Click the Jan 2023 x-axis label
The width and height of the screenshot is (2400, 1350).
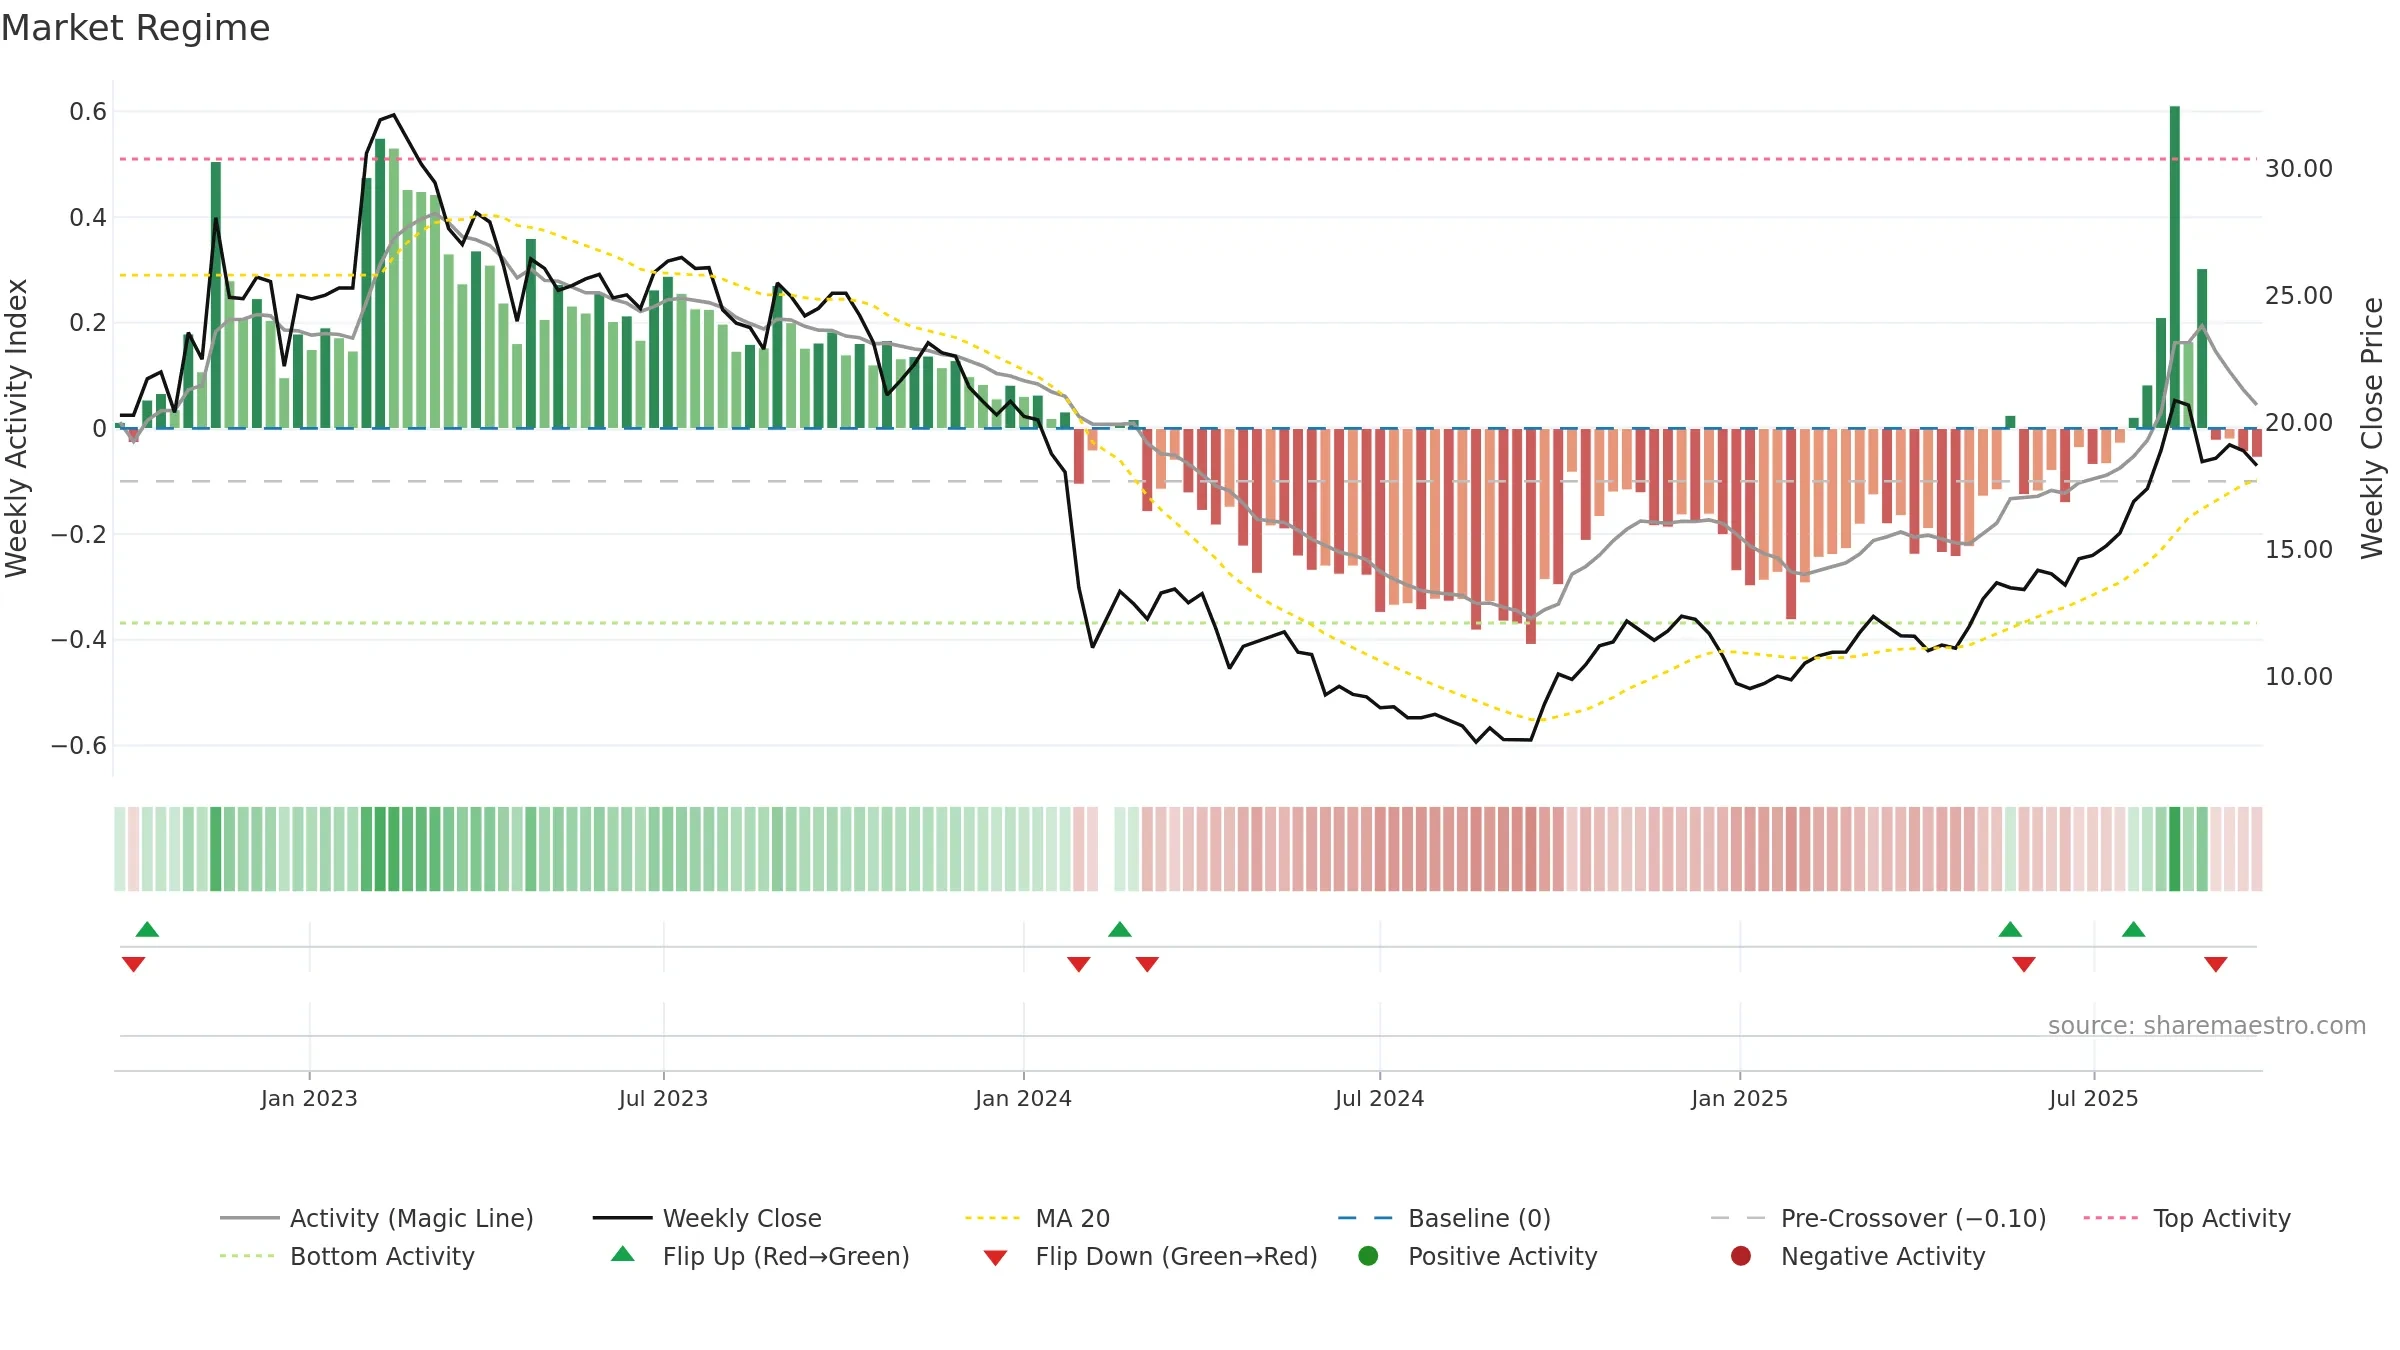309,1098
